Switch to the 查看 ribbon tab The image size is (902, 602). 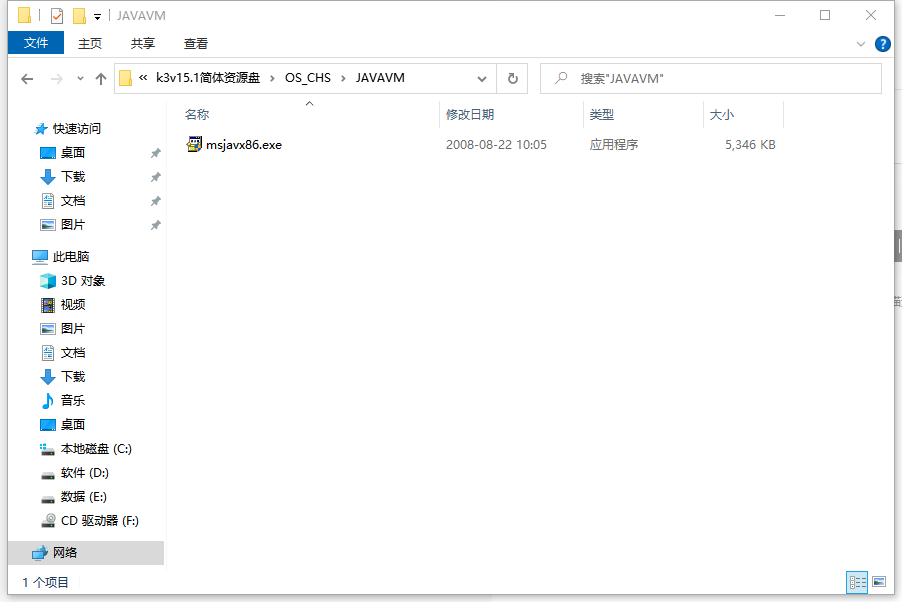(196, 43)
